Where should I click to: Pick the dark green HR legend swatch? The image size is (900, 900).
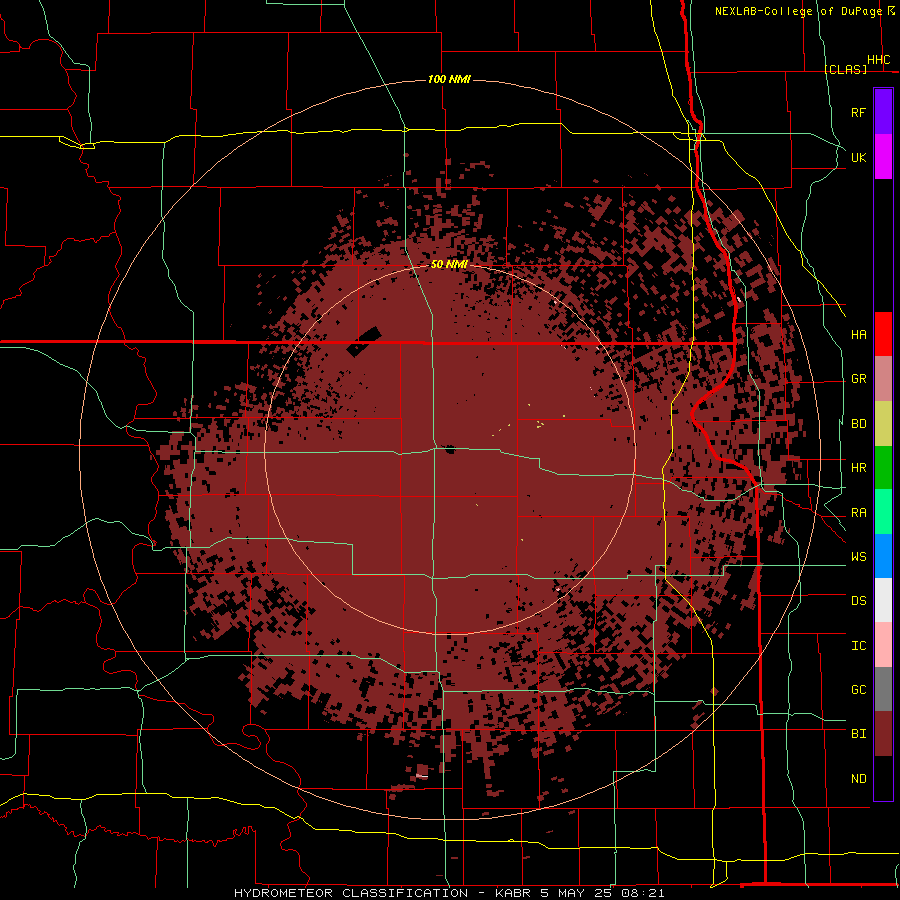coord(883,468)
